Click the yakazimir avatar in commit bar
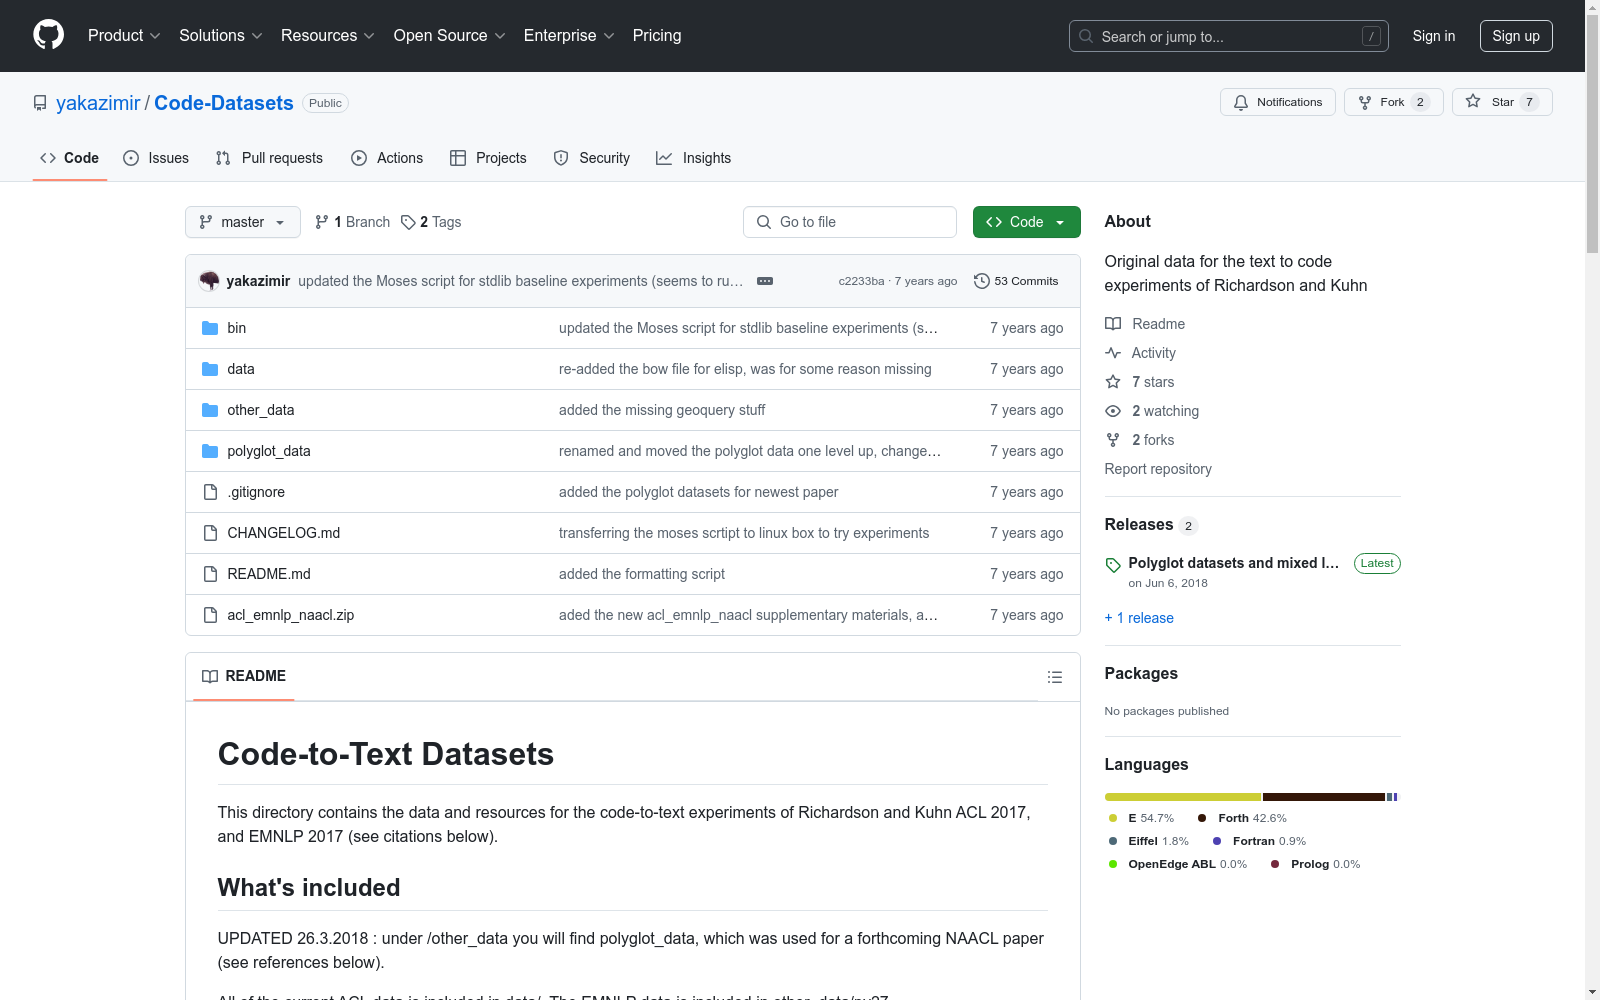The height and width of the screenshot is (1000, 1600). [x=209, y=281]
